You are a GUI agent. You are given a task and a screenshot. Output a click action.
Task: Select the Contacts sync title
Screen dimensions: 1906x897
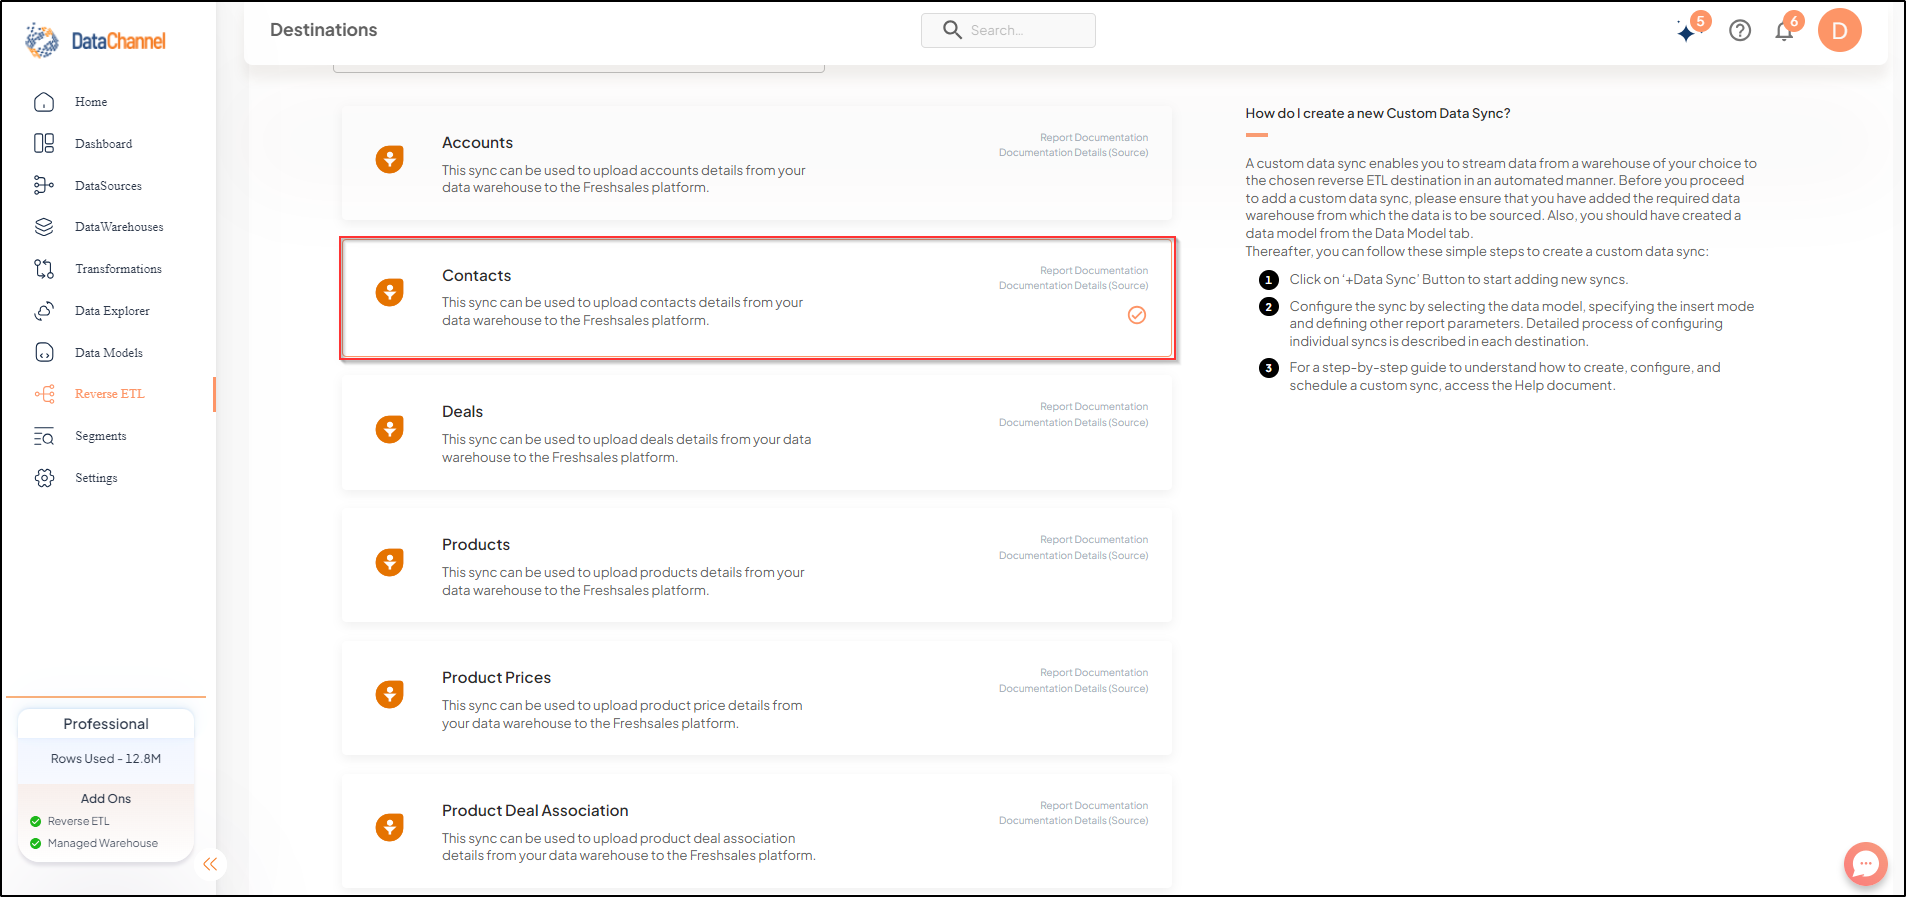(x=476, y=276)
